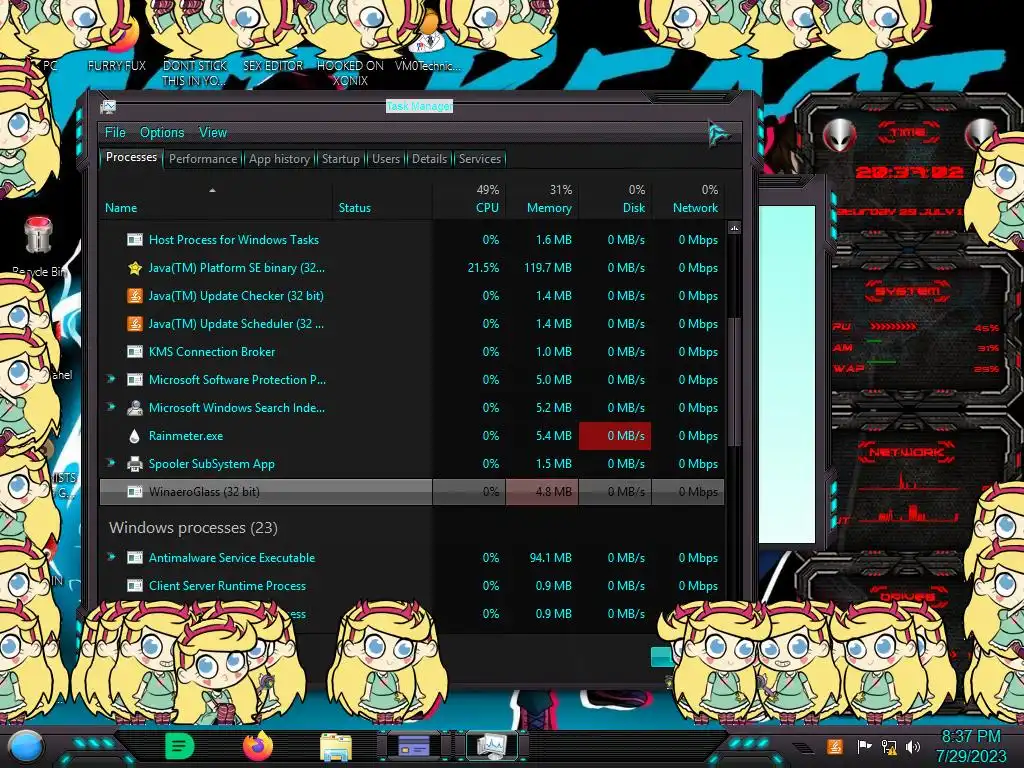Sort by the Name column header
The image size is (1024, 768).
pos(215,200)
